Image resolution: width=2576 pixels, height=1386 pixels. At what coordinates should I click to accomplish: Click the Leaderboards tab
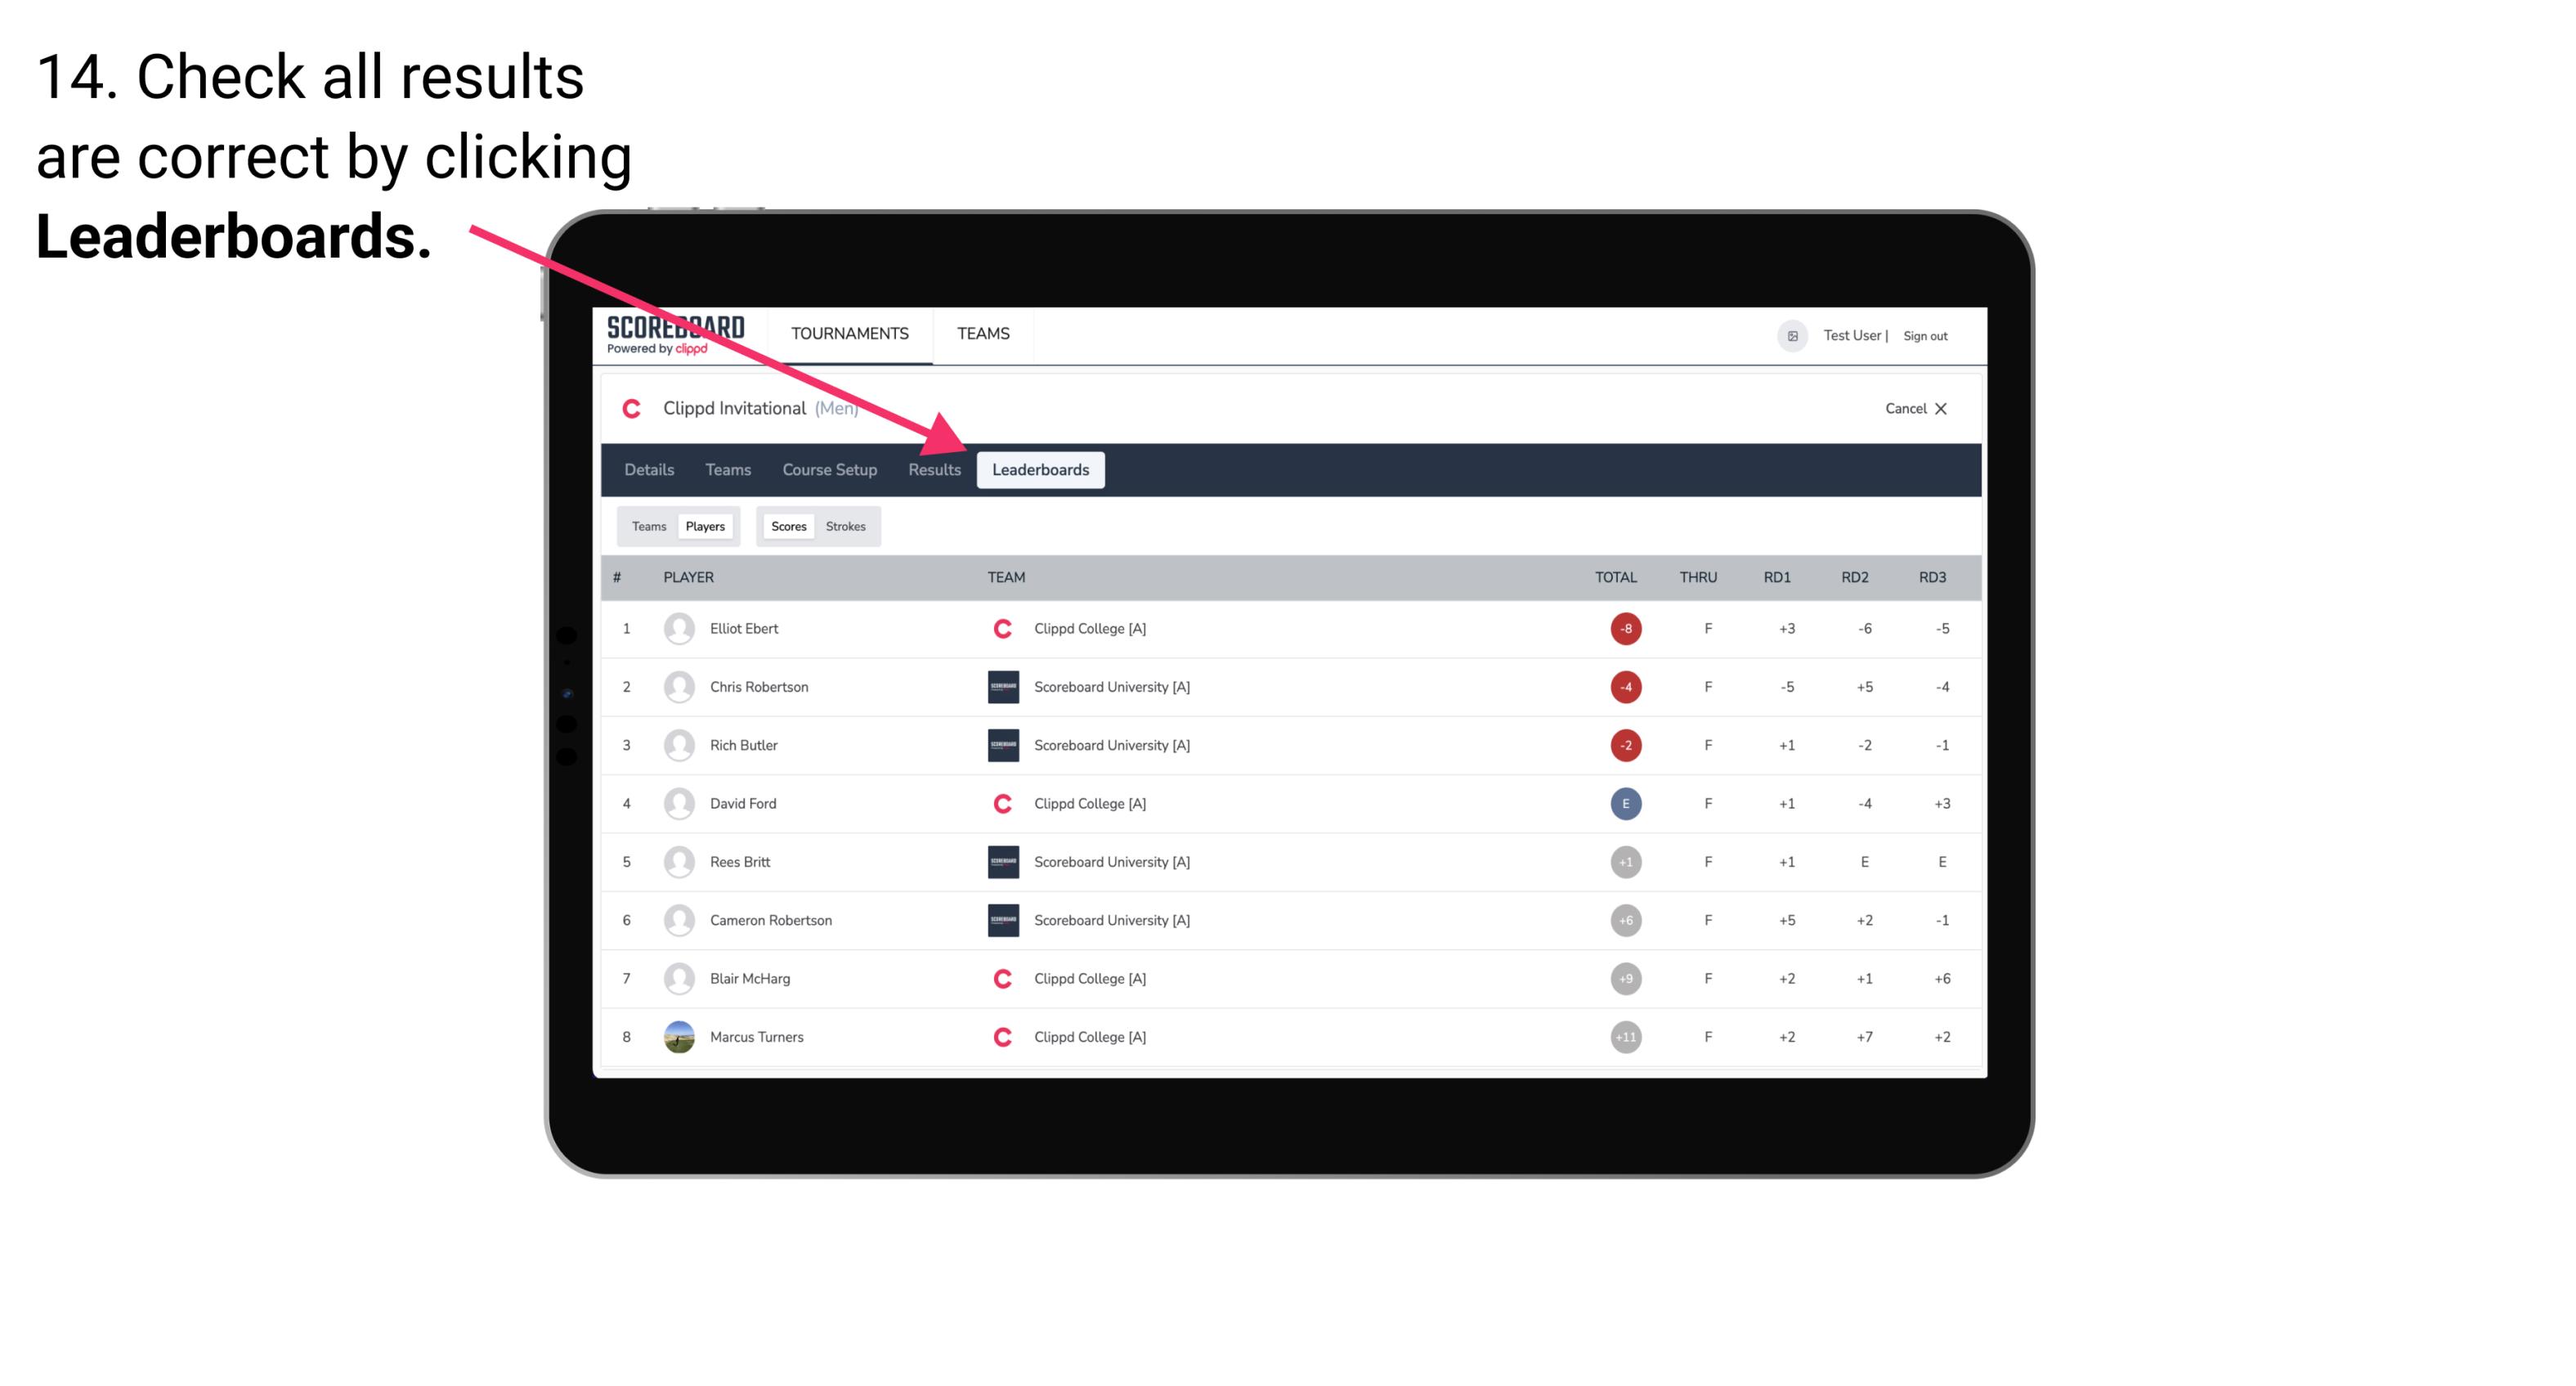(1042, 469)
